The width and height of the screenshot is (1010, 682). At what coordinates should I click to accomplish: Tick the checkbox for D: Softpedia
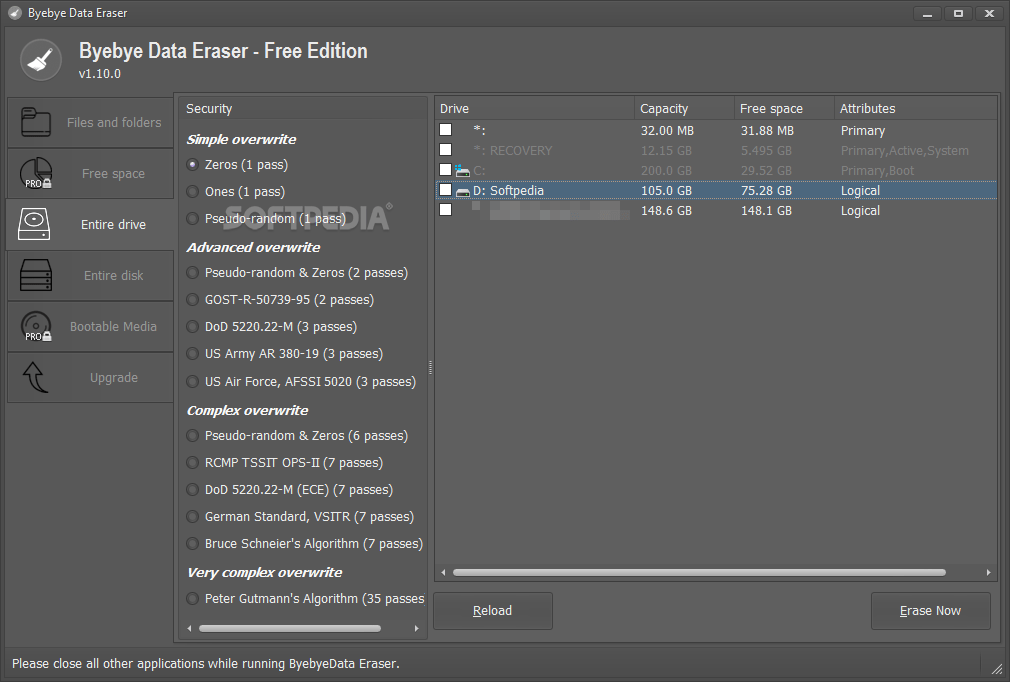coord(445,190)
